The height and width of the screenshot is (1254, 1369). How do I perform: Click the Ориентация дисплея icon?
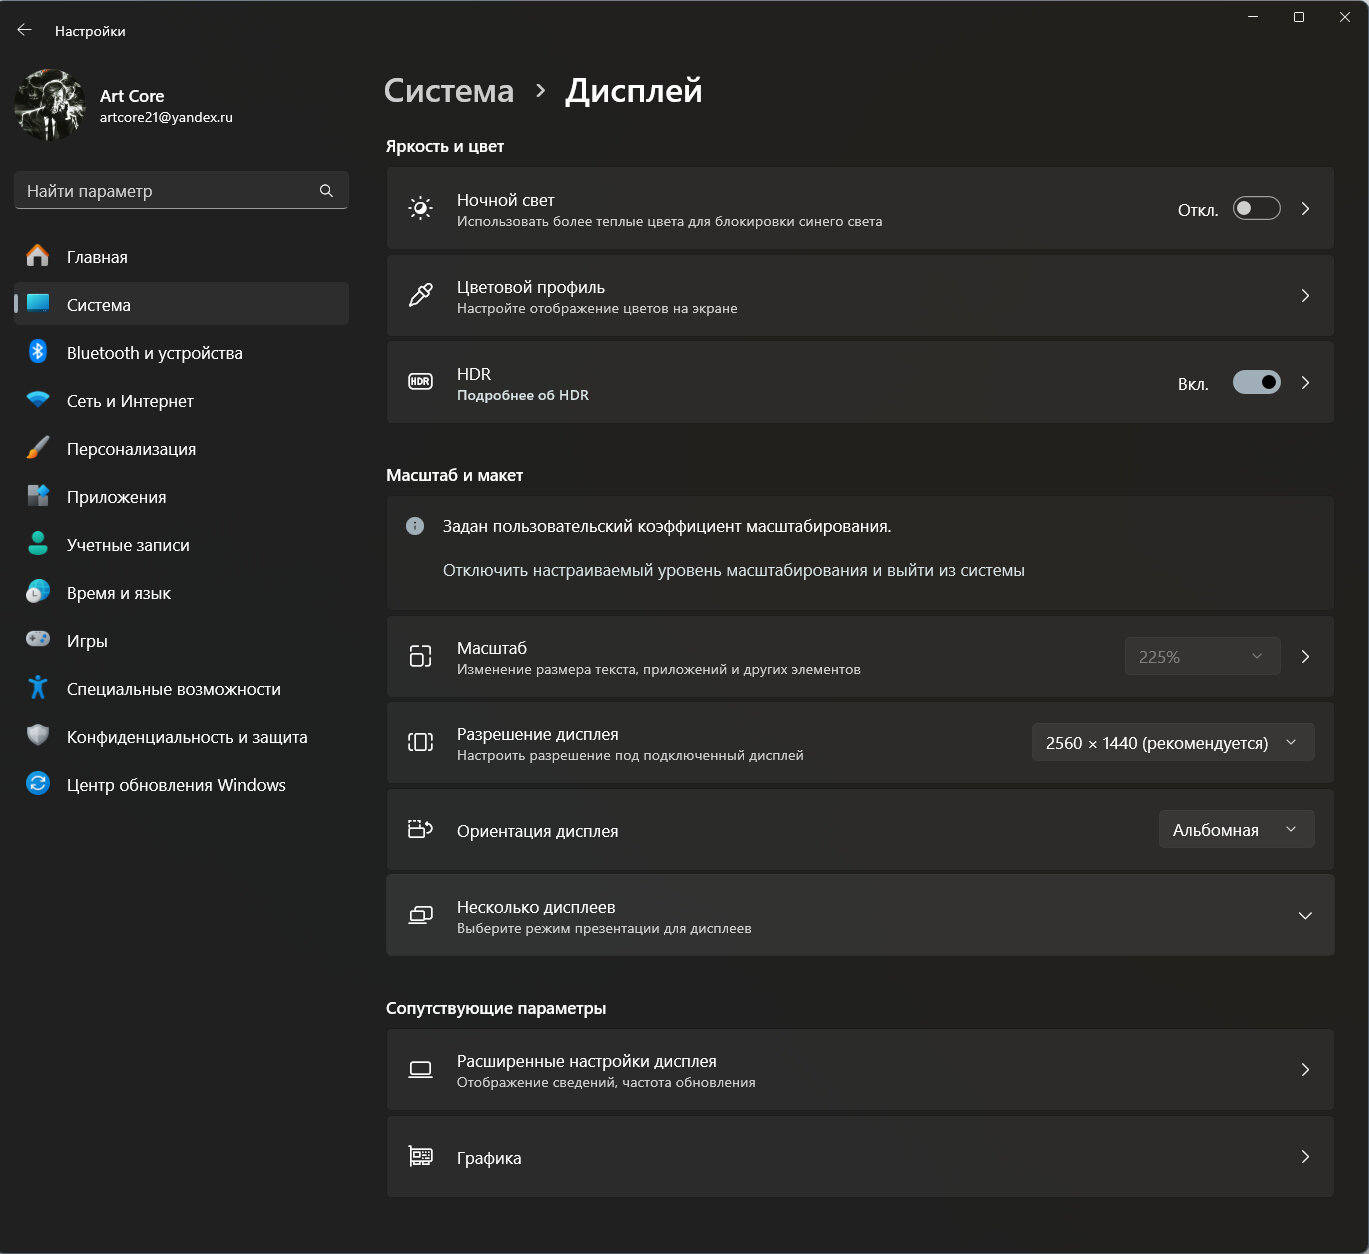click(x=421, y=829)
